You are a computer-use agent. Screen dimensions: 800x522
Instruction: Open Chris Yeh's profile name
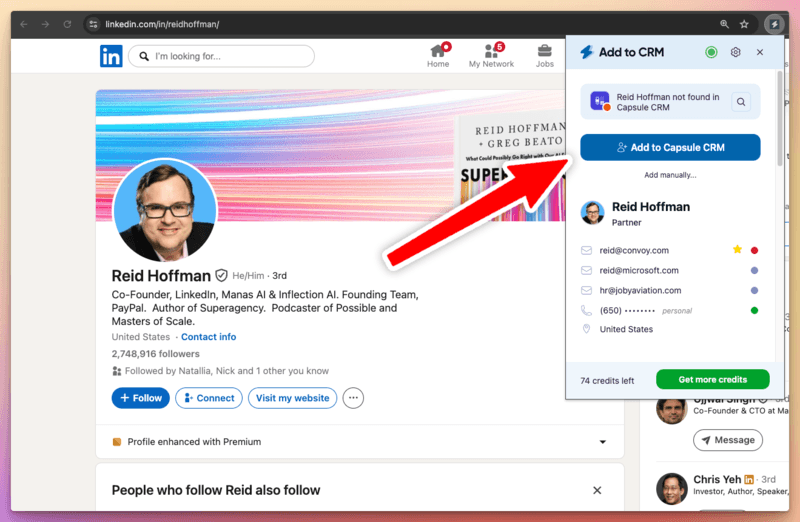[716, 479]
